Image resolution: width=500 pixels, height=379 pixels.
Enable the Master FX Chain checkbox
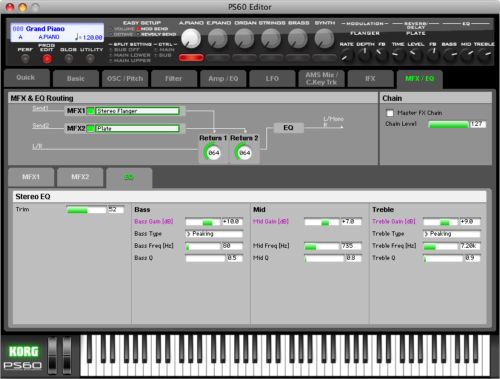point(390,113)
